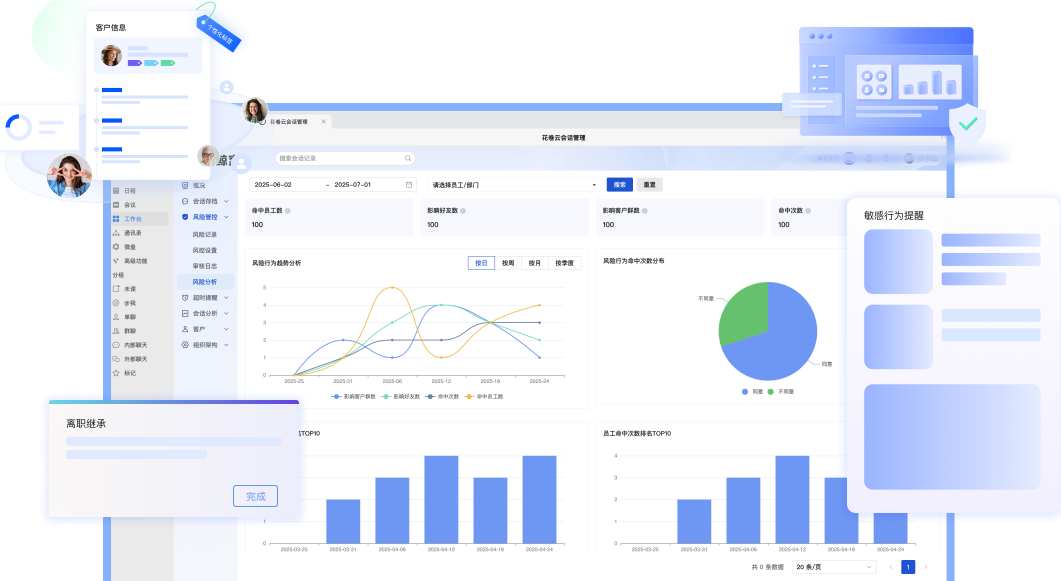Click the calendar icon in date range
This screenshot has width=1061, height=581.
coord(409,185)
